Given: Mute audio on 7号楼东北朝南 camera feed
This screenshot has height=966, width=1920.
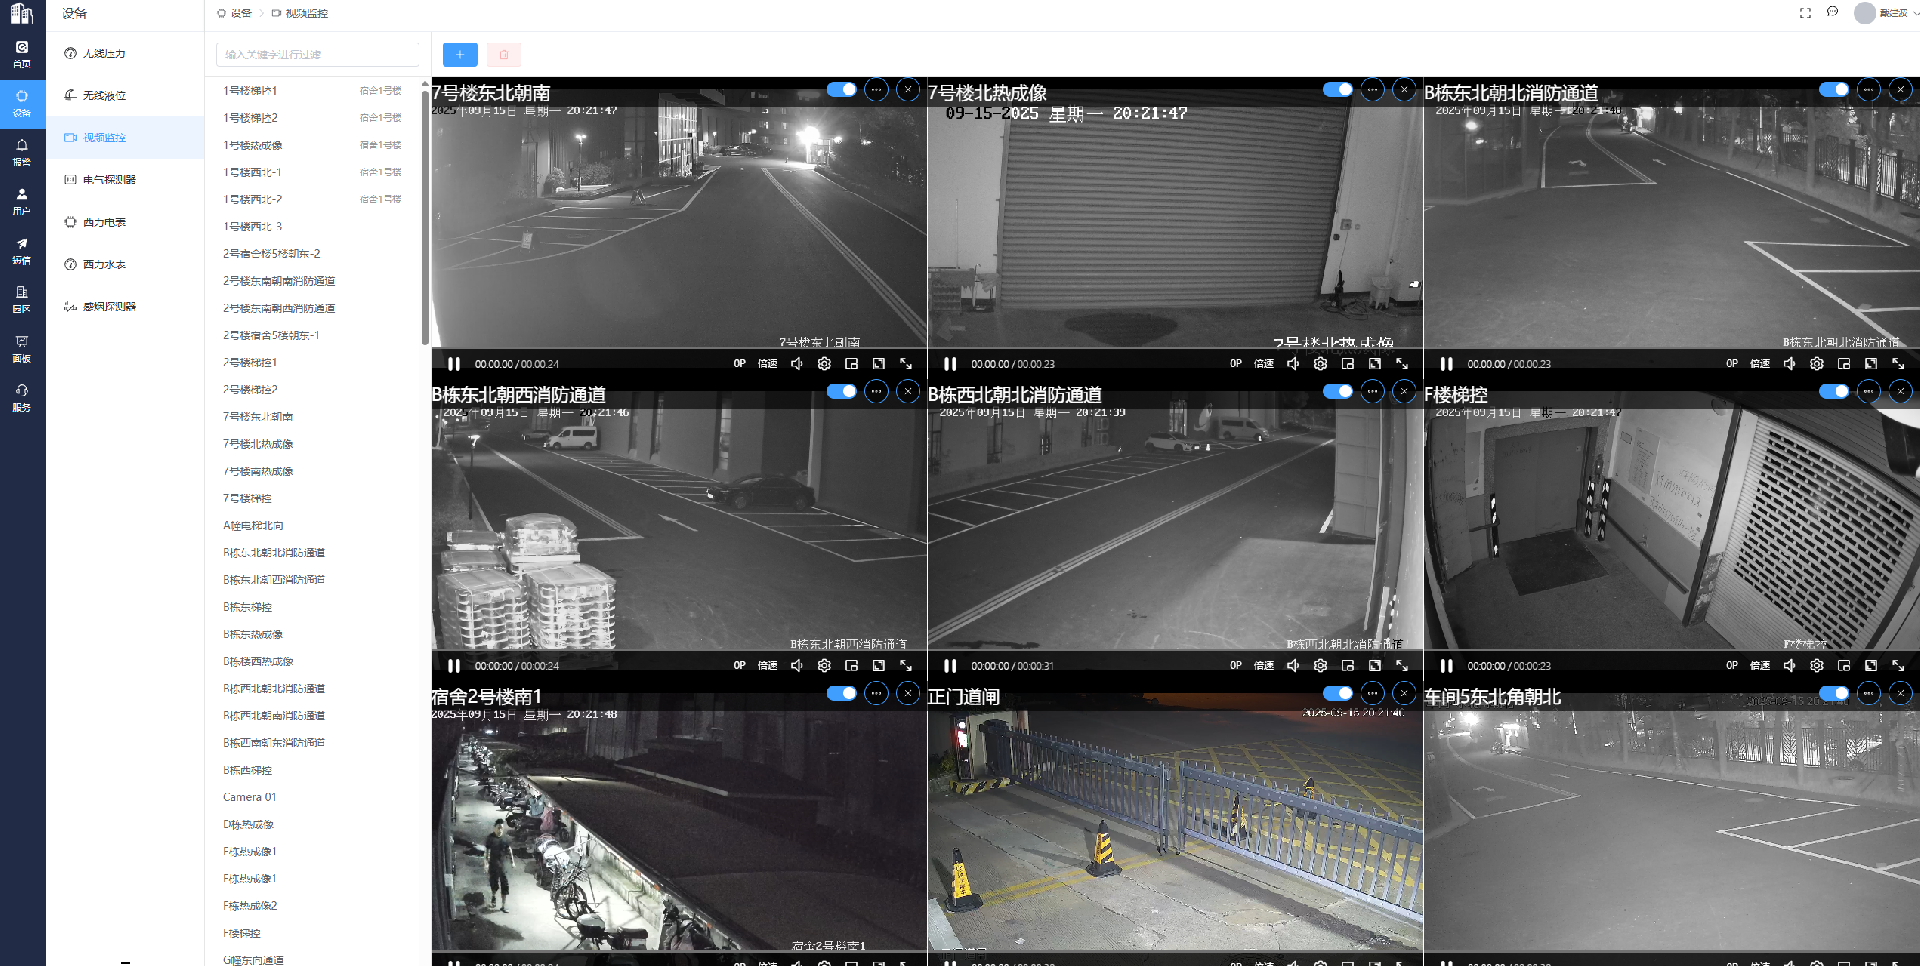Looking at the screenshot, I should 797,364.
